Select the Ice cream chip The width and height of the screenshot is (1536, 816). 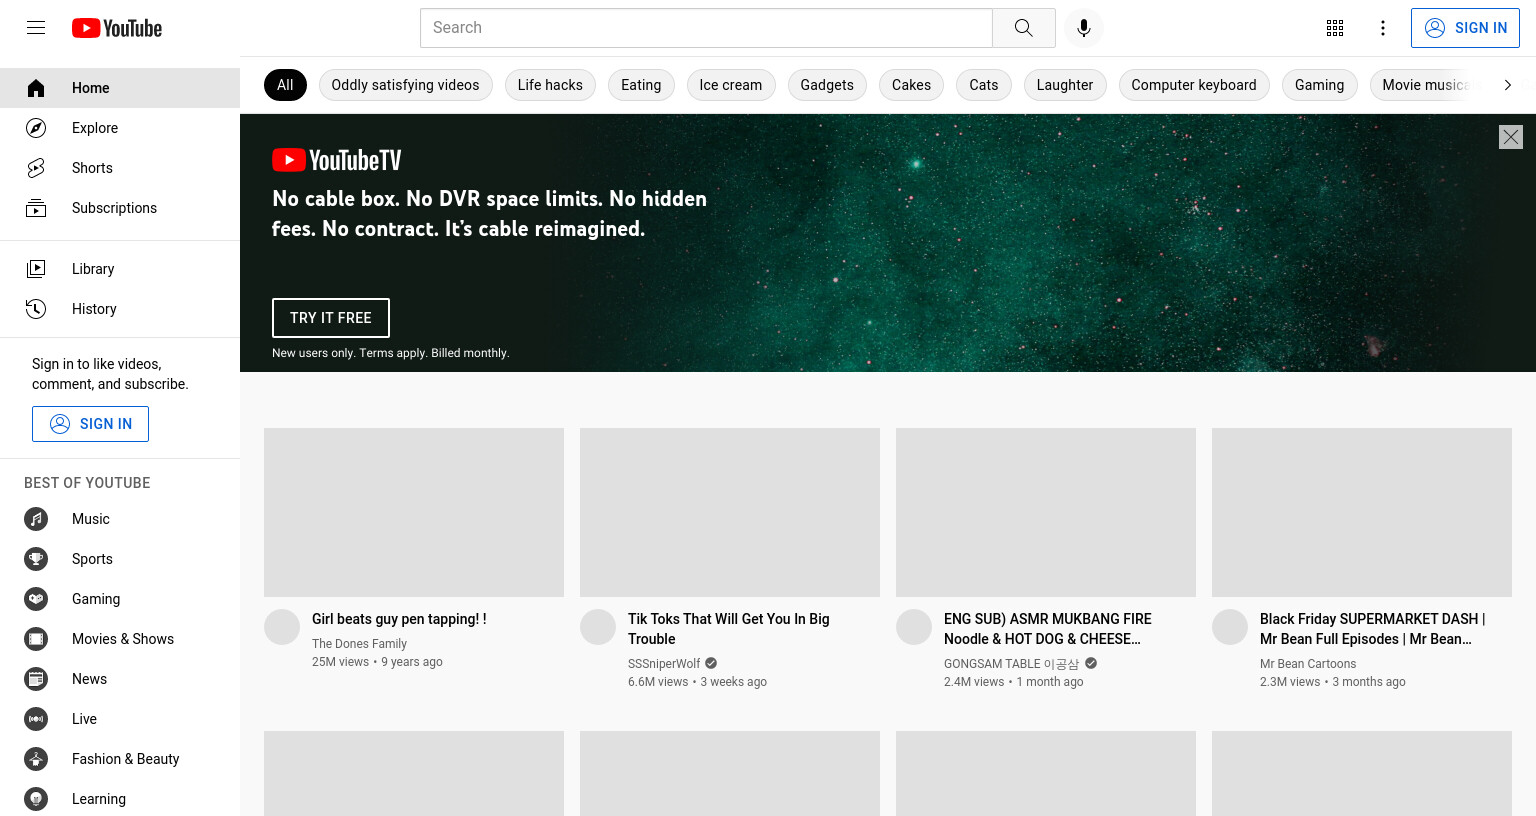(x=731, y=85)
